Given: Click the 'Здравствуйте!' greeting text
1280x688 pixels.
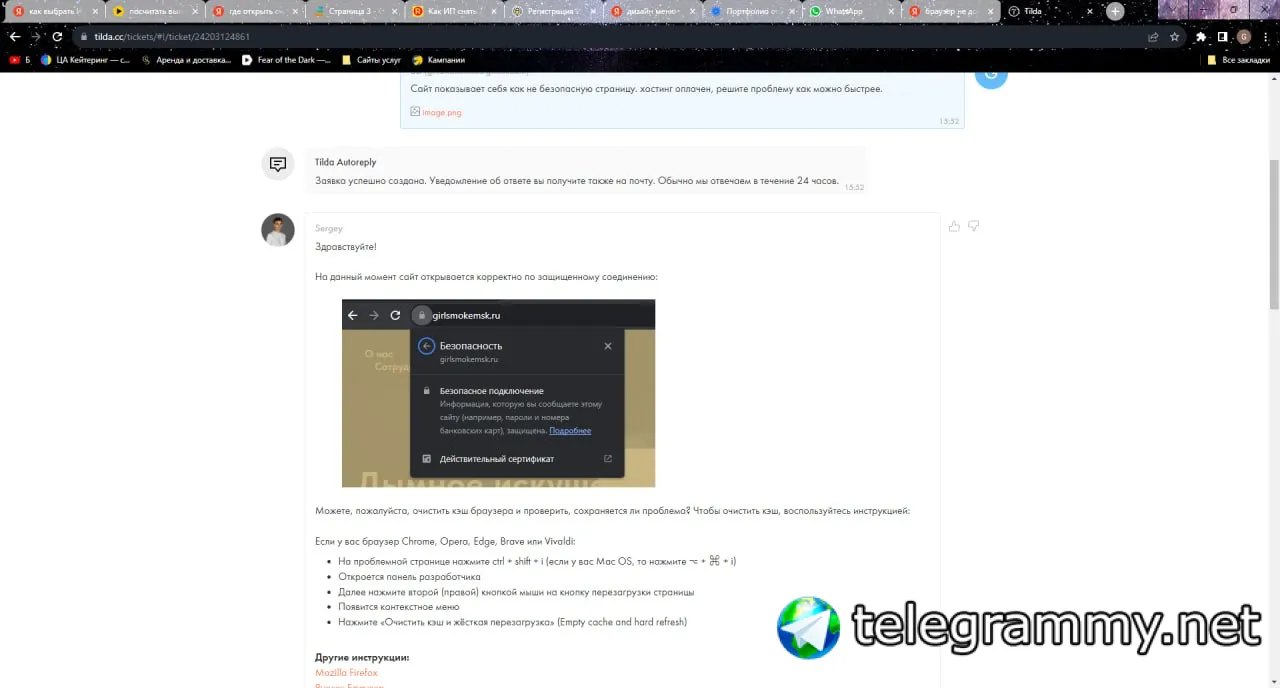Looking at the screenshot, I should pyautogui.click(x=346, y=247).
